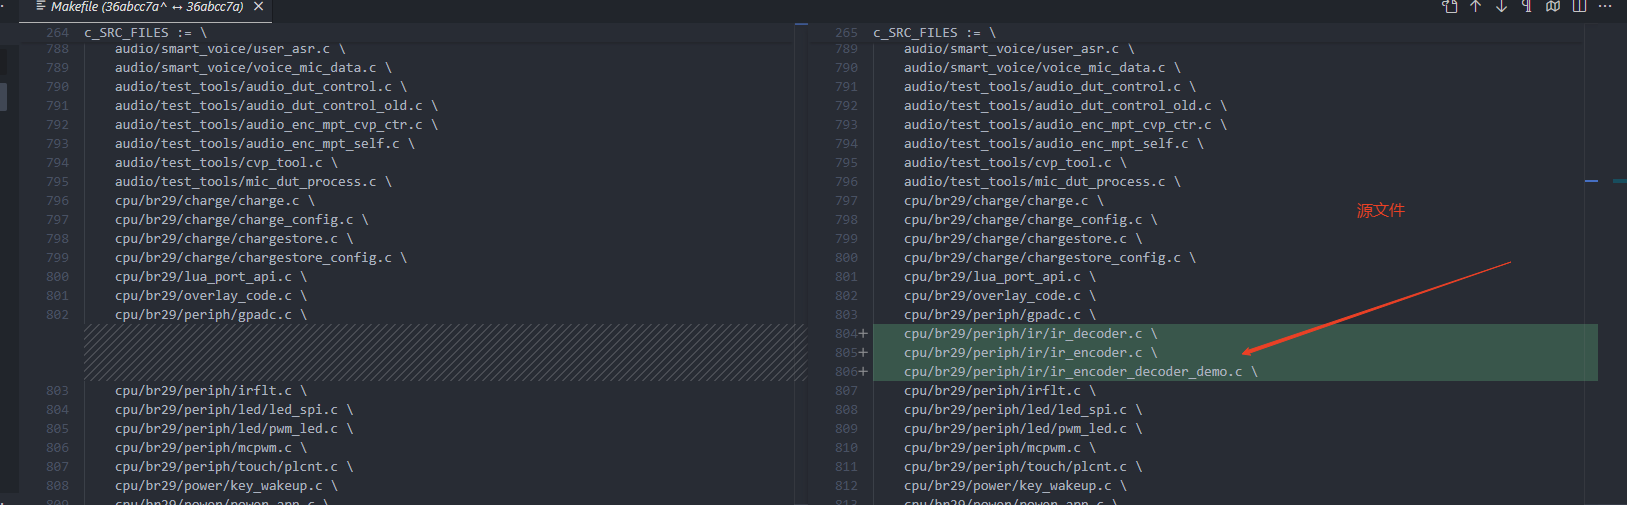Stage added line 804 plus marker
The image size is (1627, 505).
(863, 334)
